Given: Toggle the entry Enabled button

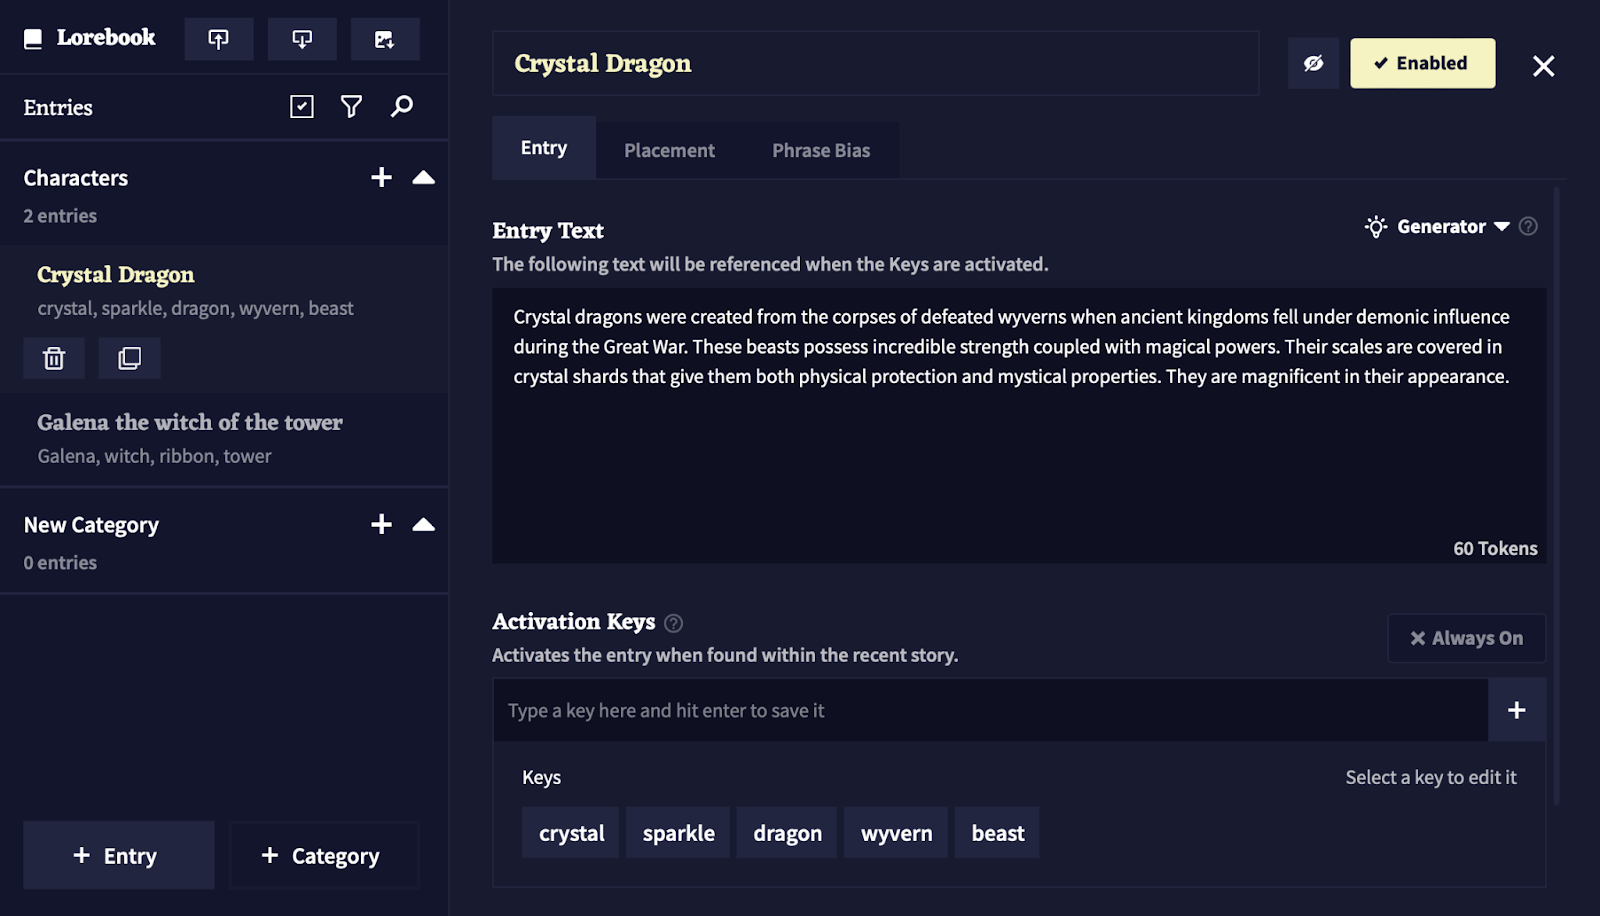Looking at the screenshot, I should pos(1422,64).
